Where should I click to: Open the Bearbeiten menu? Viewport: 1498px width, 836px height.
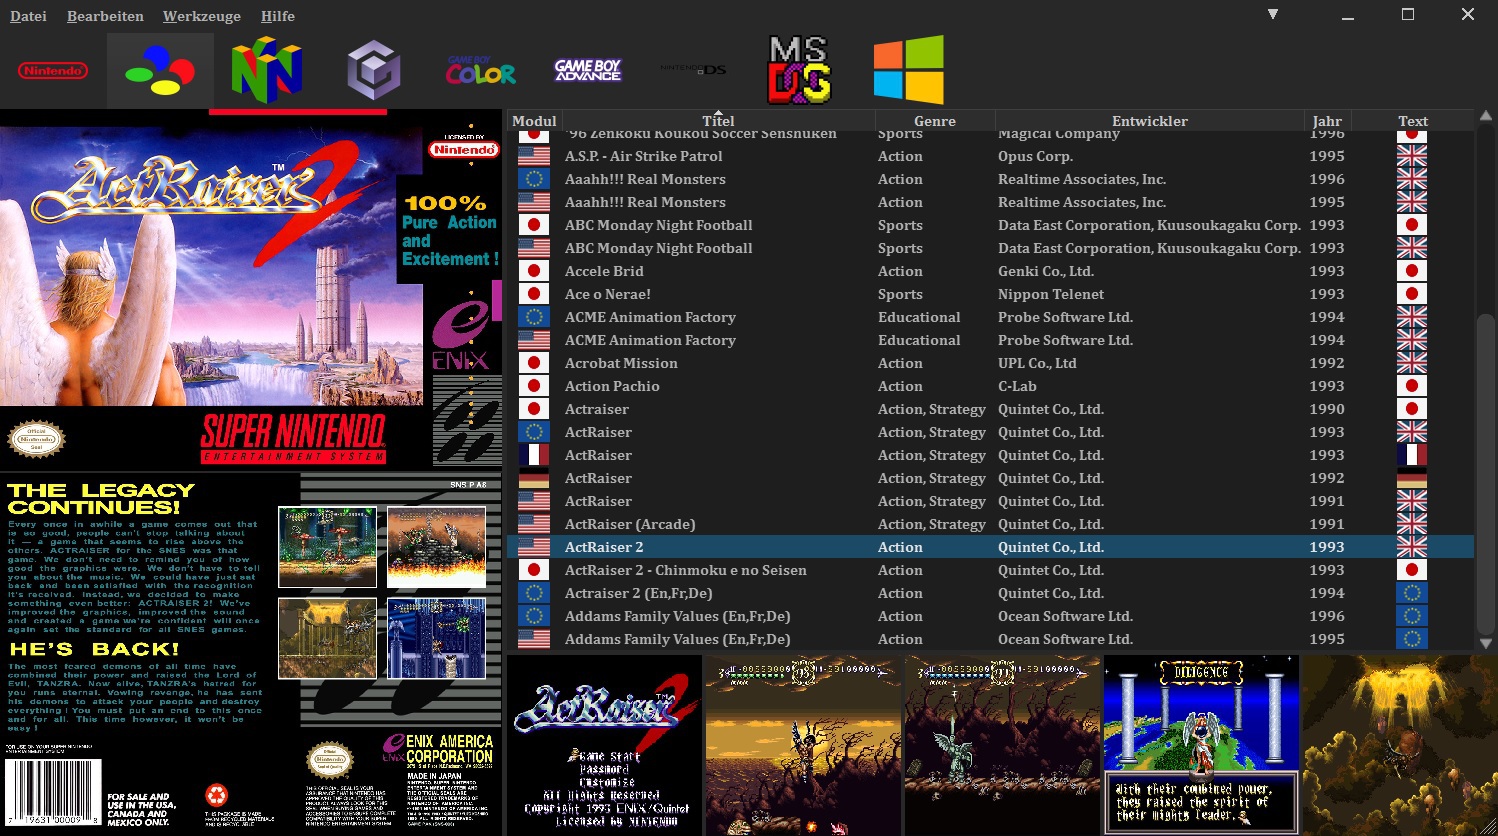pos(105,16)
